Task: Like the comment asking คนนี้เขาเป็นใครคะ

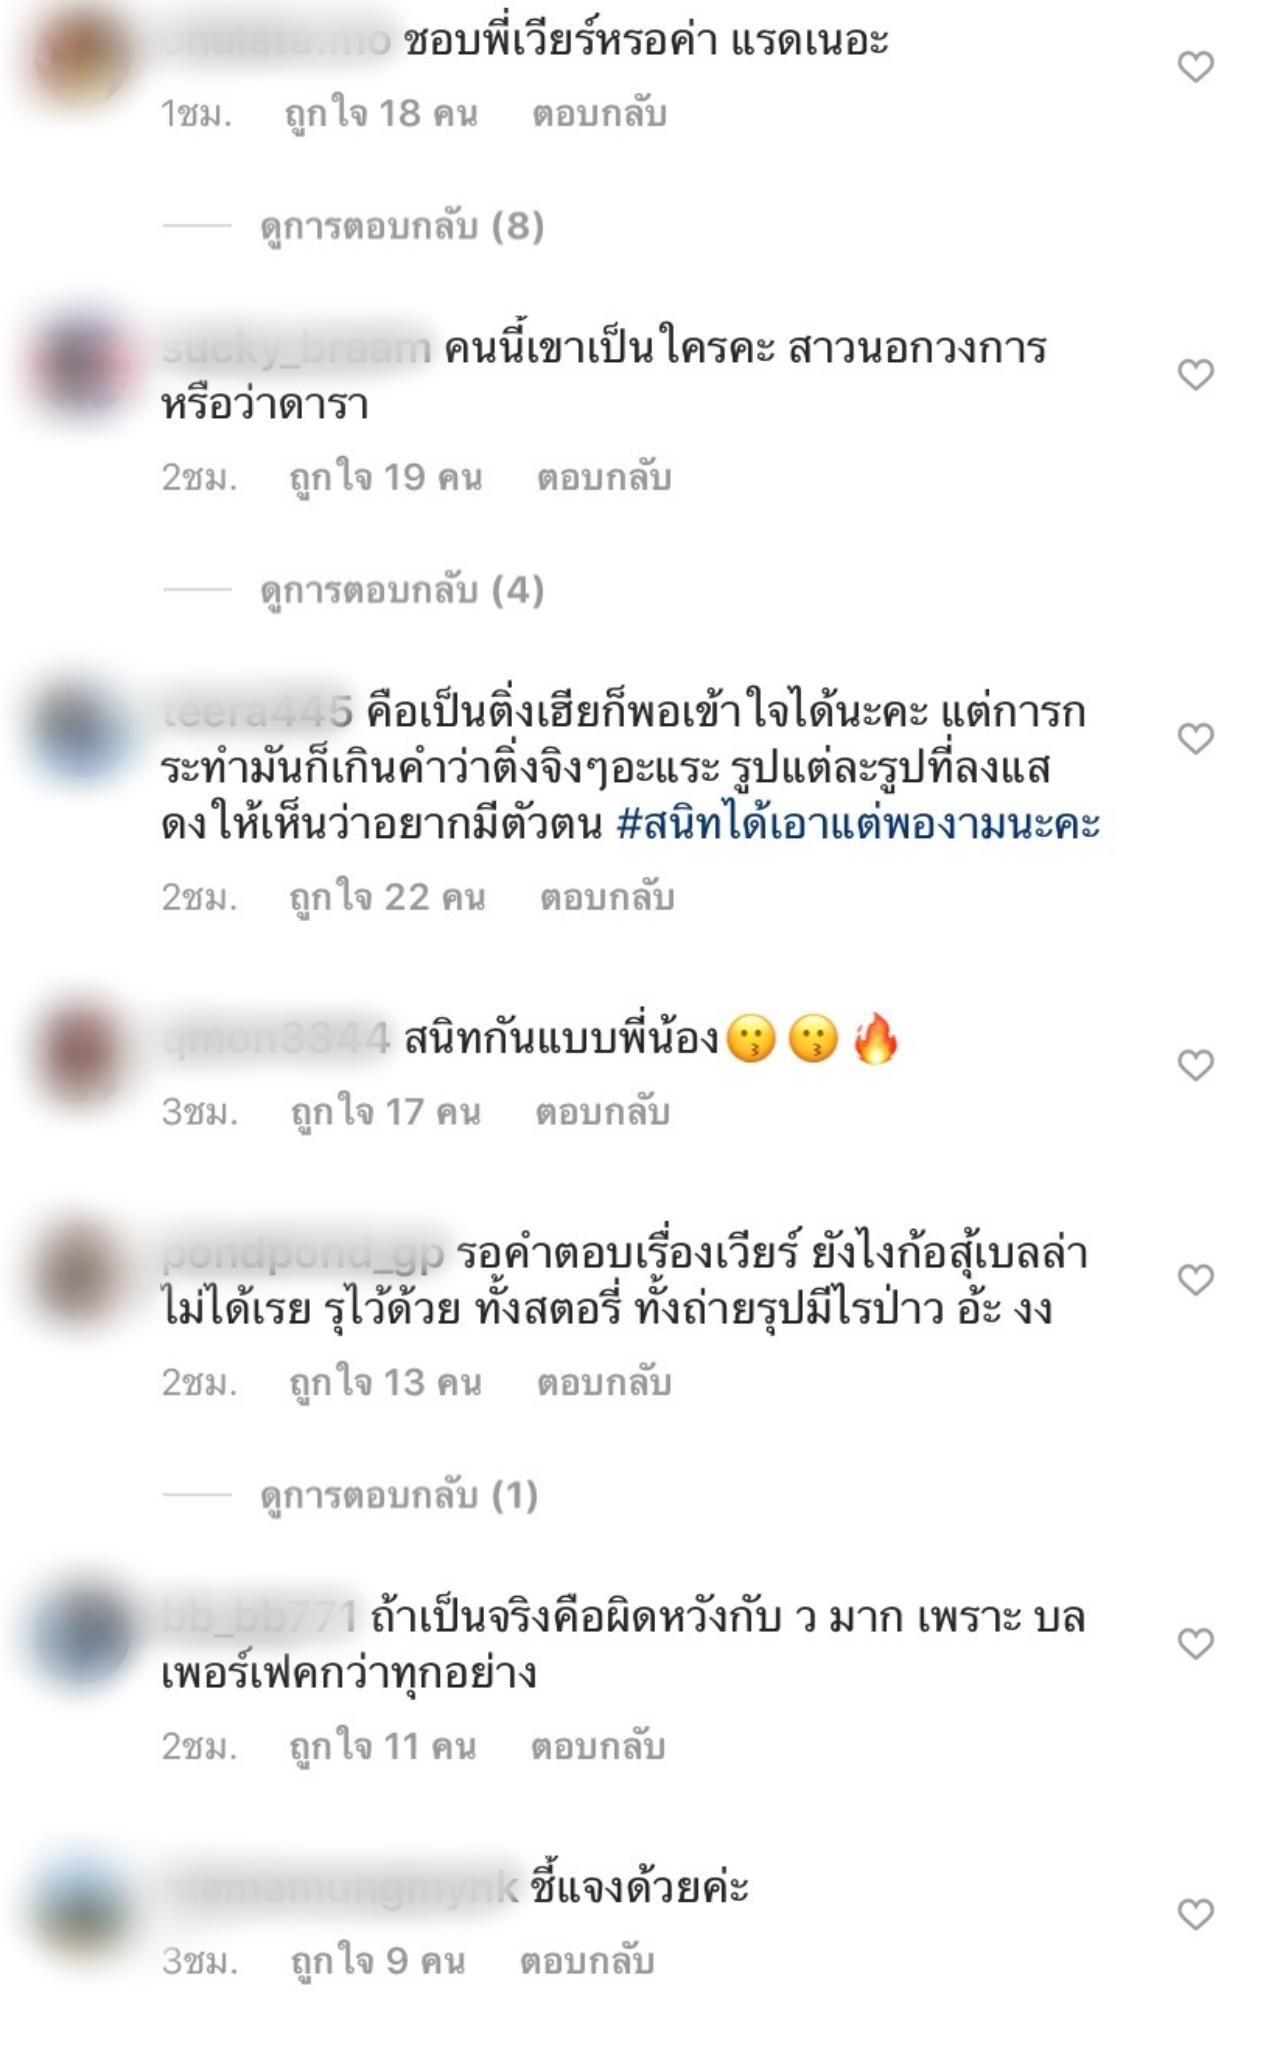Action: 1195,375
